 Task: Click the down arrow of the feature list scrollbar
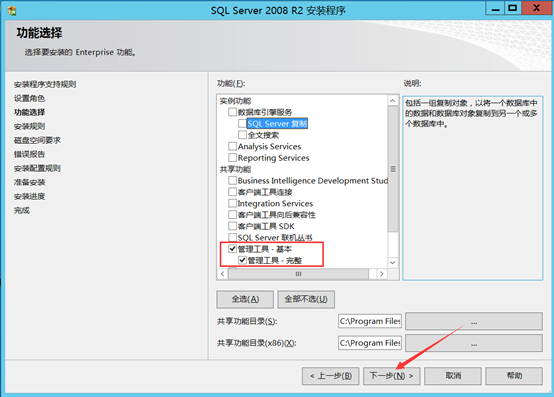click(393, 262)
